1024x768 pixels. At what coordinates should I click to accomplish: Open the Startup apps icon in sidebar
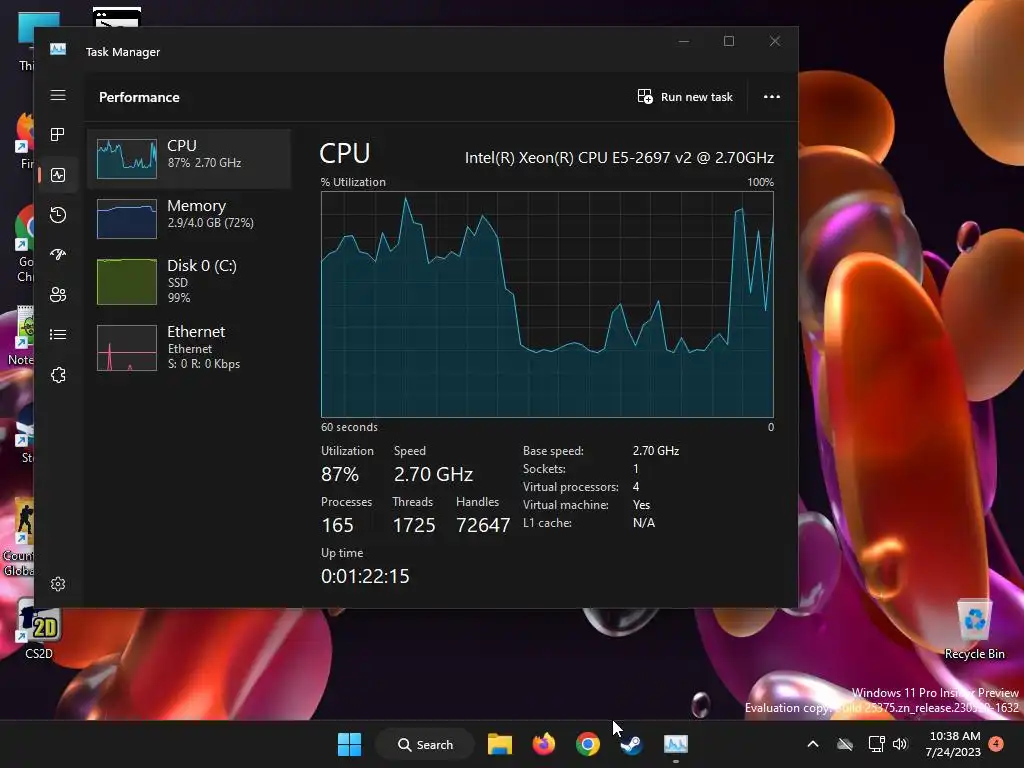tap(58, 255)
